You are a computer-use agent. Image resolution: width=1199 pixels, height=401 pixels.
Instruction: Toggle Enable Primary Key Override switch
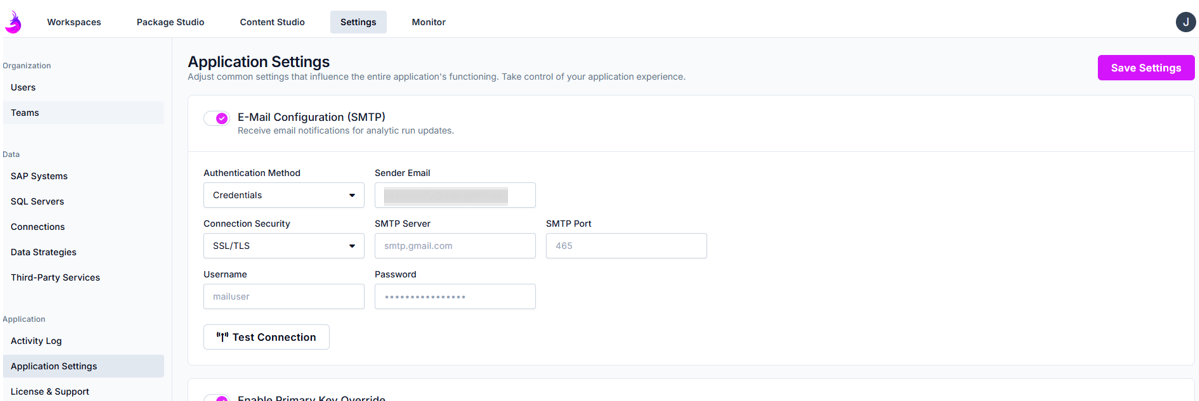point(216,398)
